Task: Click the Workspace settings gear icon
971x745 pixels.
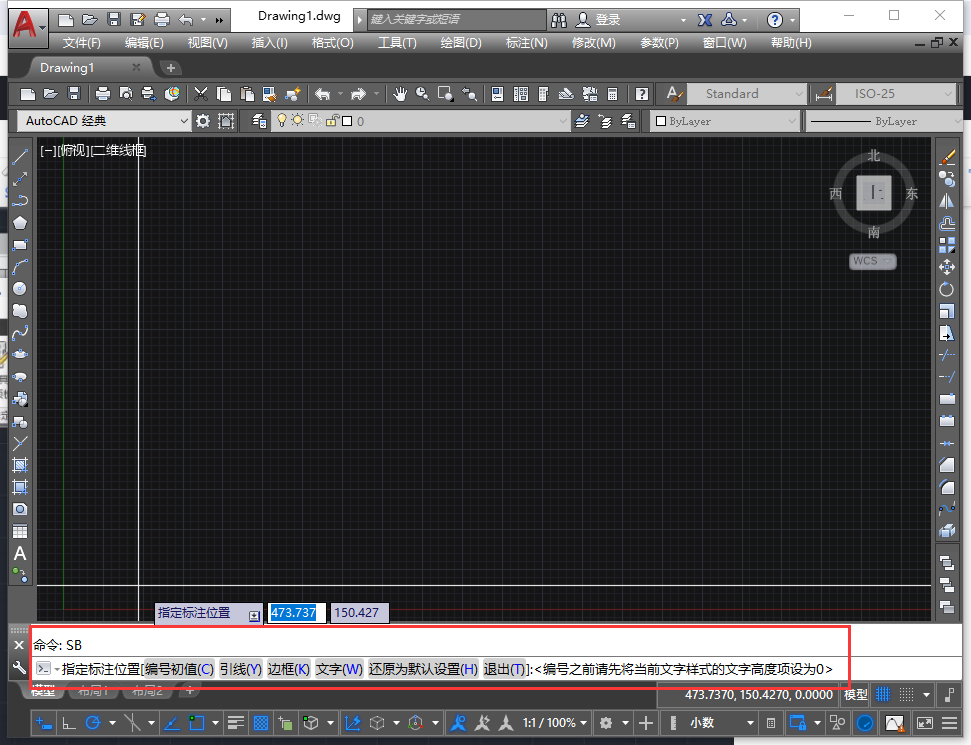Action: [203, 121]
